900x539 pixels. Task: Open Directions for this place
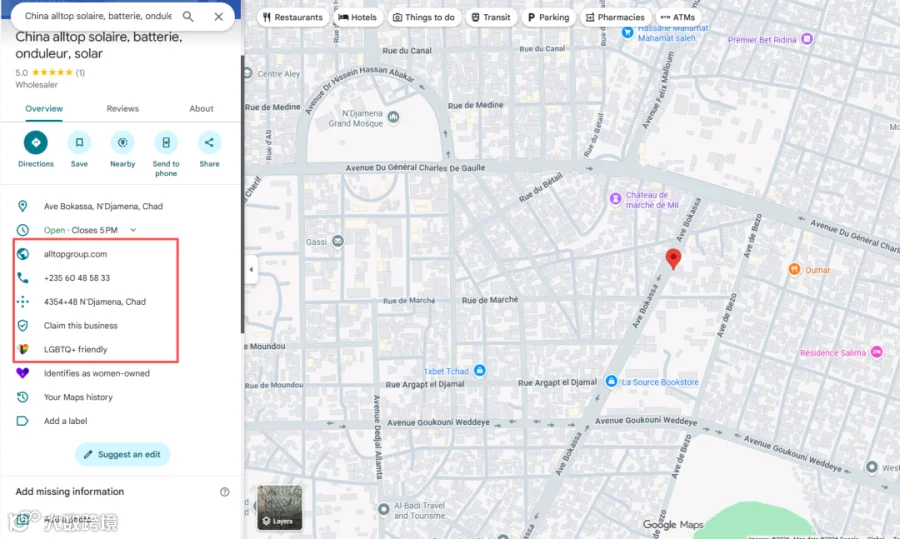tap(36, 149)
